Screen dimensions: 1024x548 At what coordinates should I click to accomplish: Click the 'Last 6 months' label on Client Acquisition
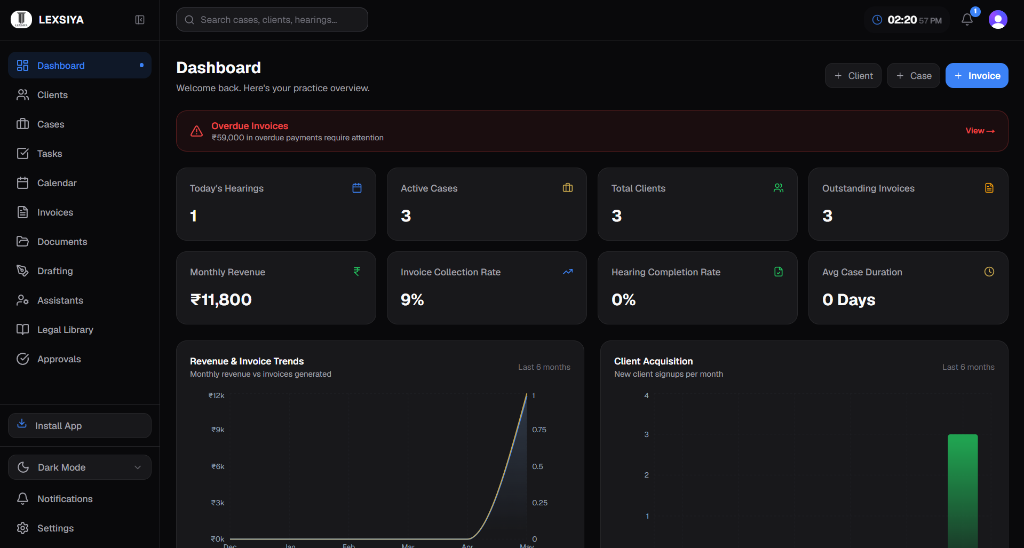tap(968, 367)
